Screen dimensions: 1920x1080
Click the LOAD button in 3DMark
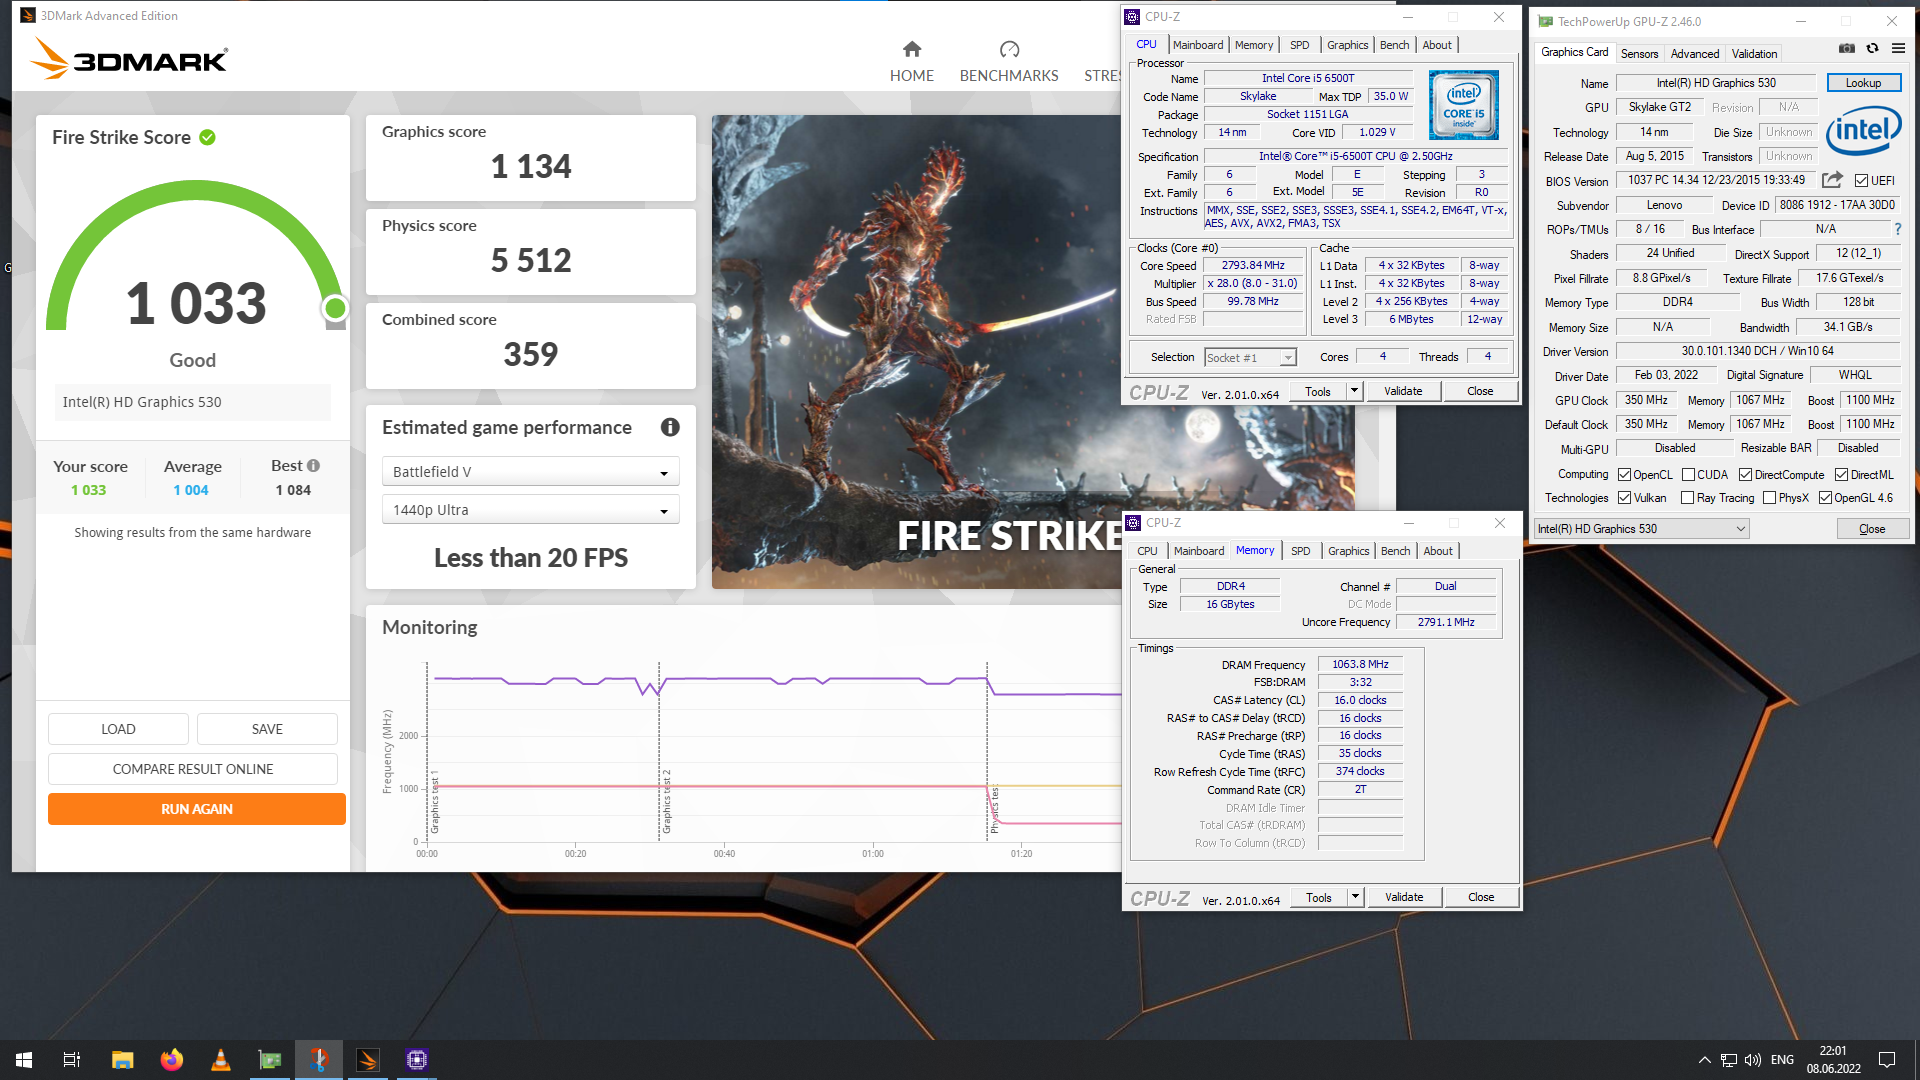click(118, 729)
